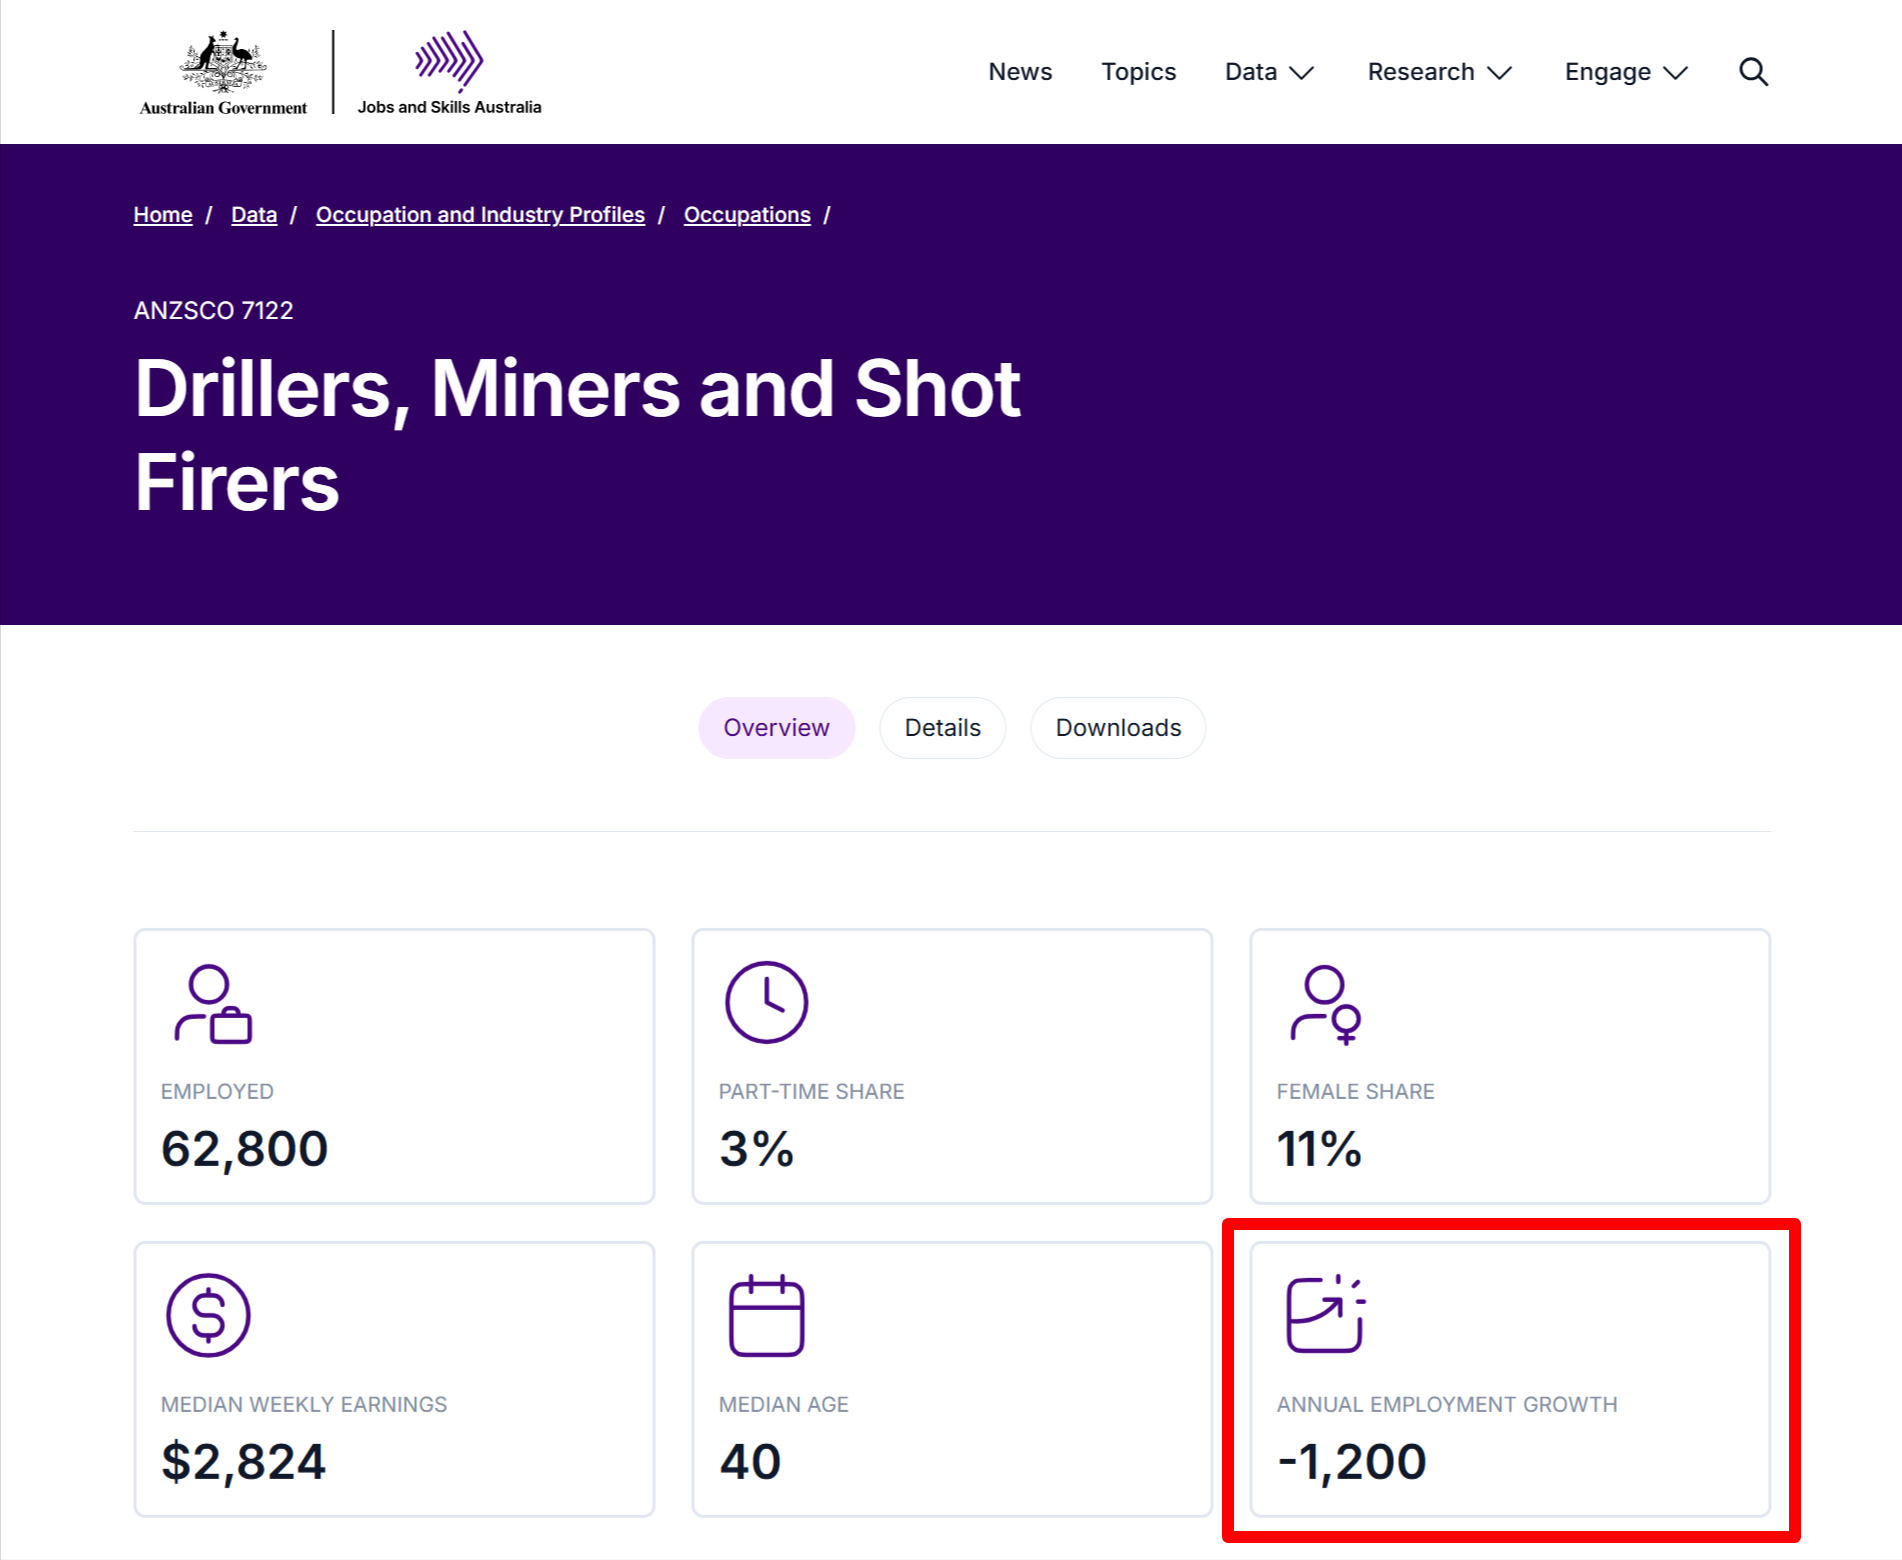Switch to the Downloads tab
This screenshot has height=1560, width=1902.
point(1118,728)
